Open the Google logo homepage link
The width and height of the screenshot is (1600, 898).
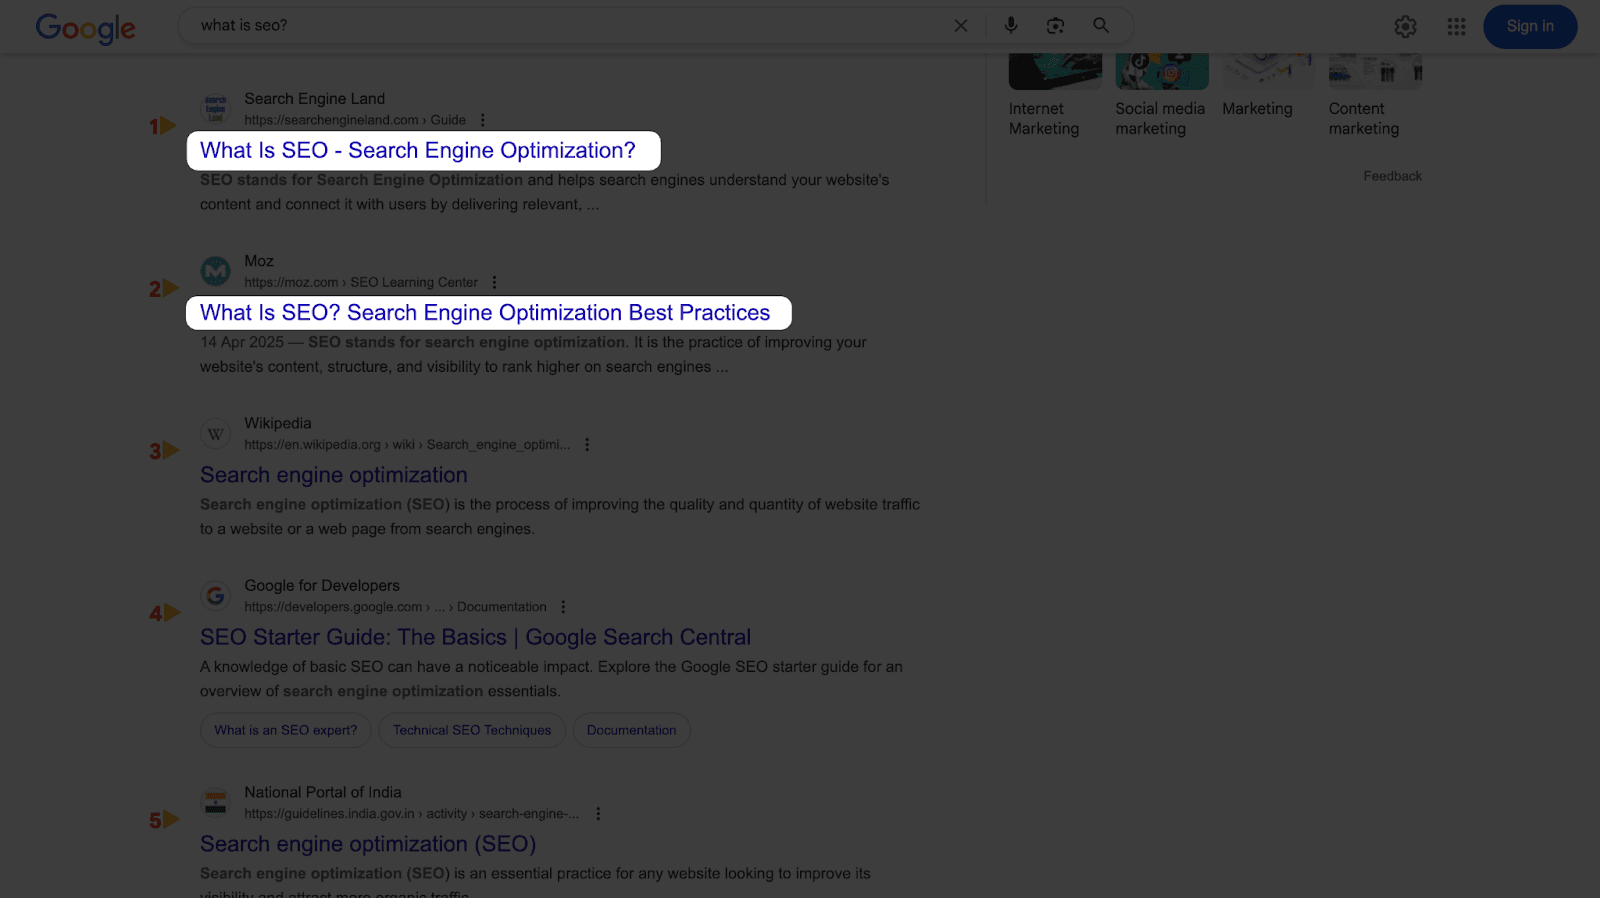(85, 28)
